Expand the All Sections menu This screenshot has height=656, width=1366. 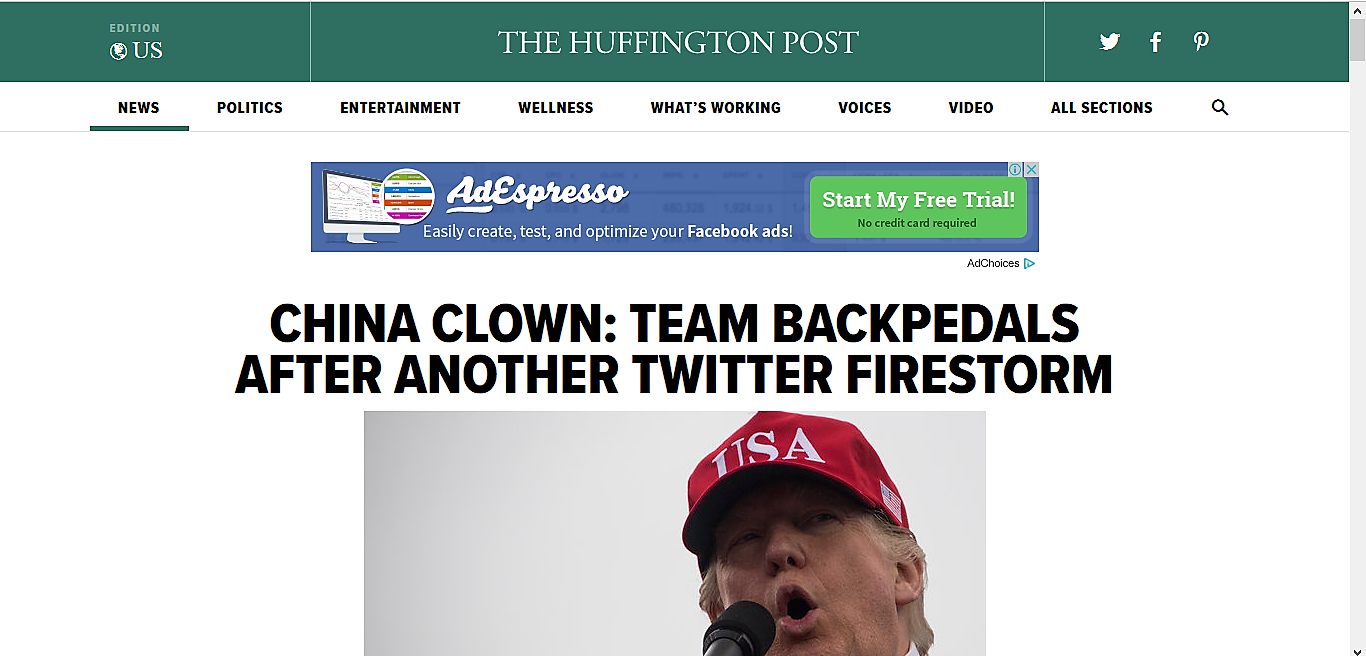(1101, 107)
